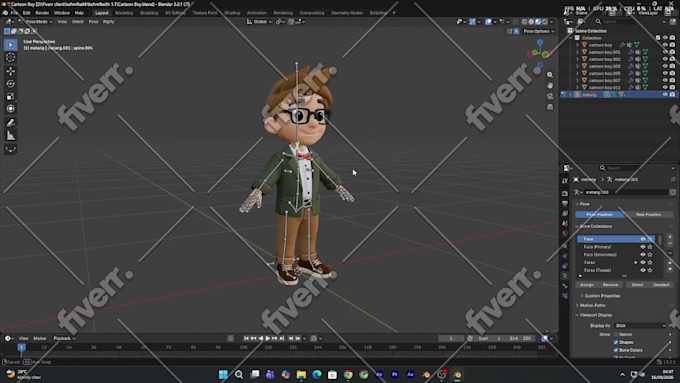Viewport: 680px width, 383px height.
Task: Switch perspective/orthographic grid icon
Action: pos(550,107)
